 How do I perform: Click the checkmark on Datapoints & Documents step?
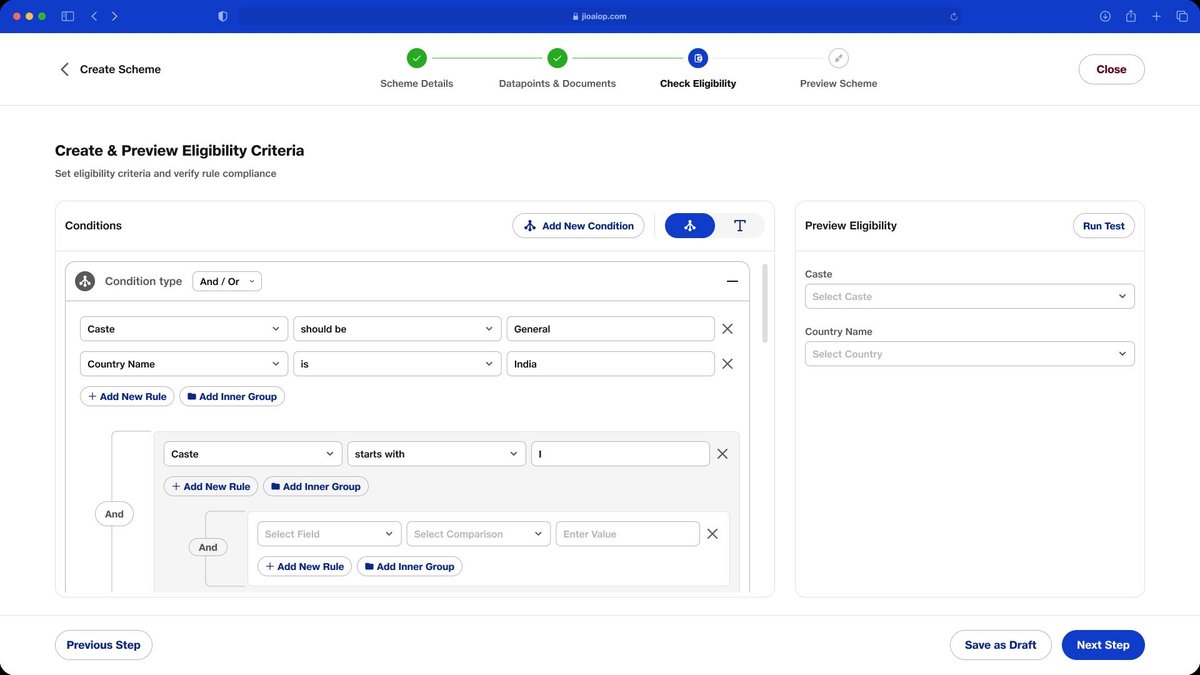coord(557,58)
